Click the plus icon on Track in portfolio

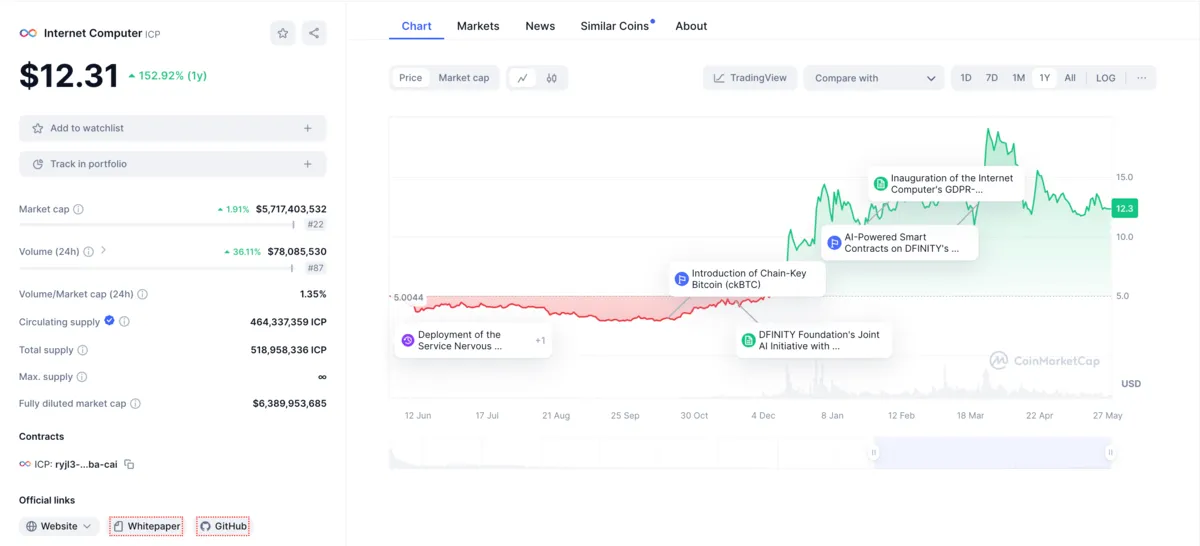coord(308,164)
